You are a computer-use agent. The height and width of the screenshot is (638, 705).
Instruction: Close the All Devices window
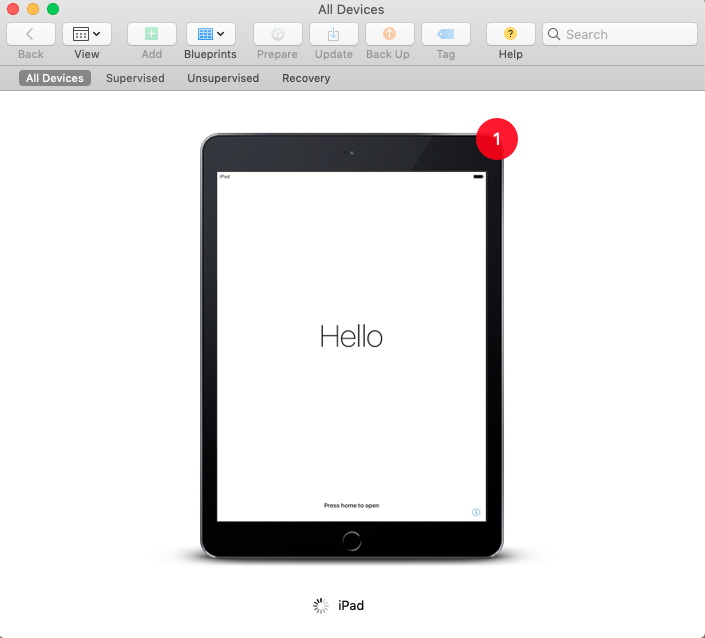point(13,9)
